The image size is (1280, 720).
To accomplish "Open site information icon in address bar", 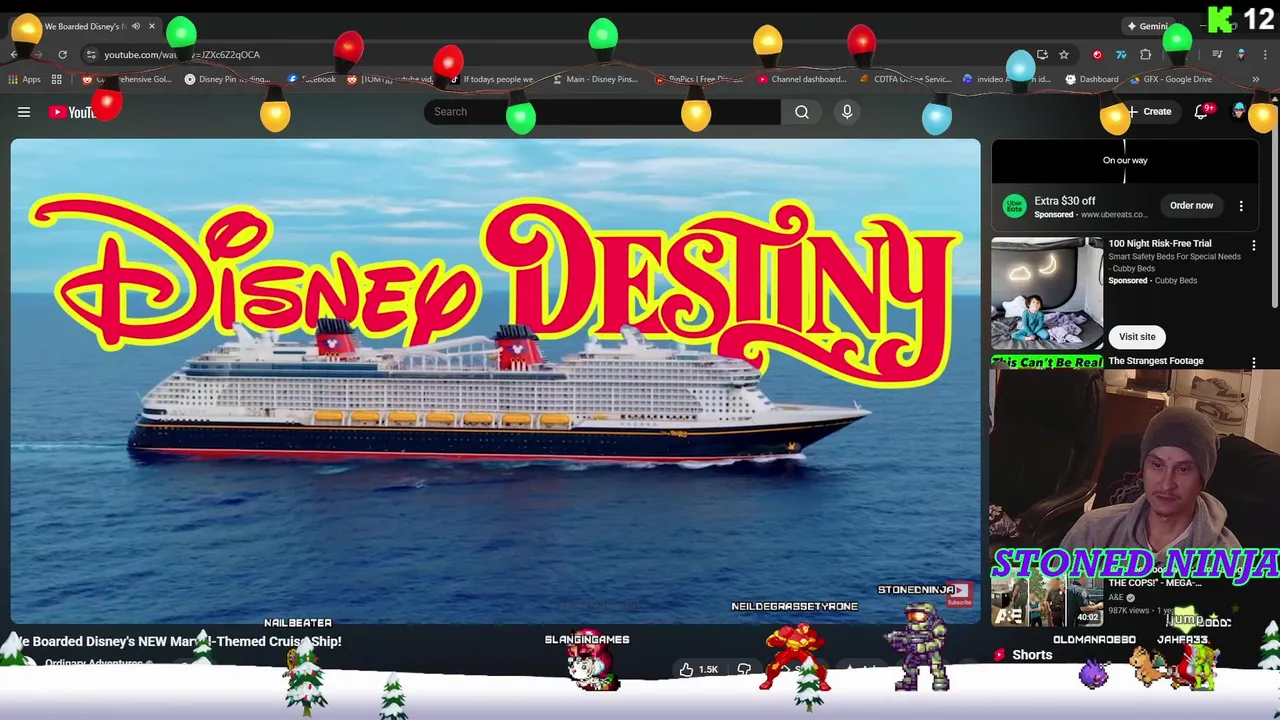I will point(91,55).
